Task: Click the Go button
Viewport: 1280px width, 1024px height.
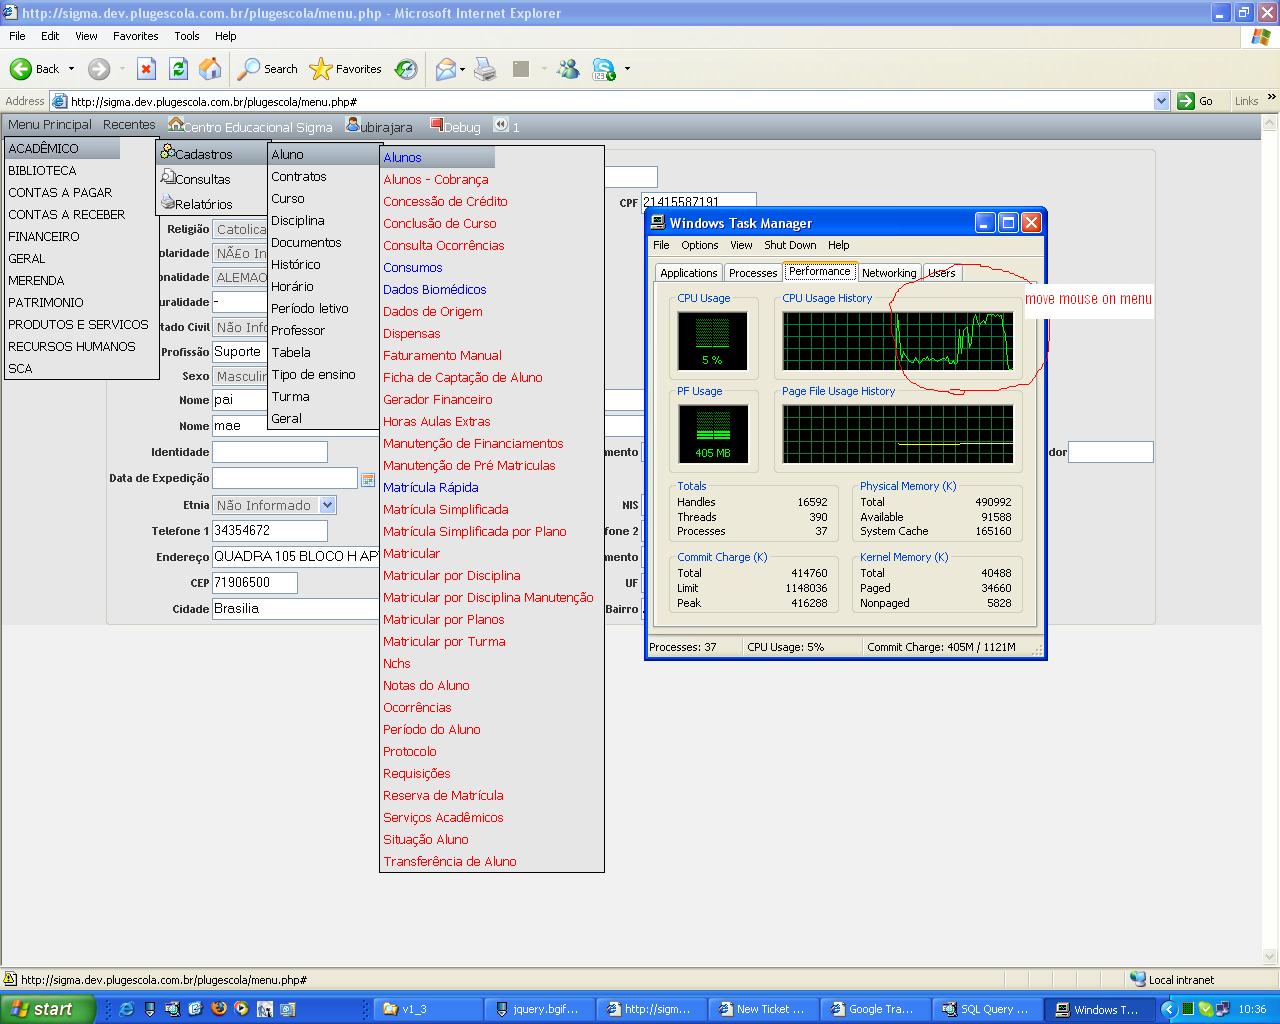Action: [1196, 101]
